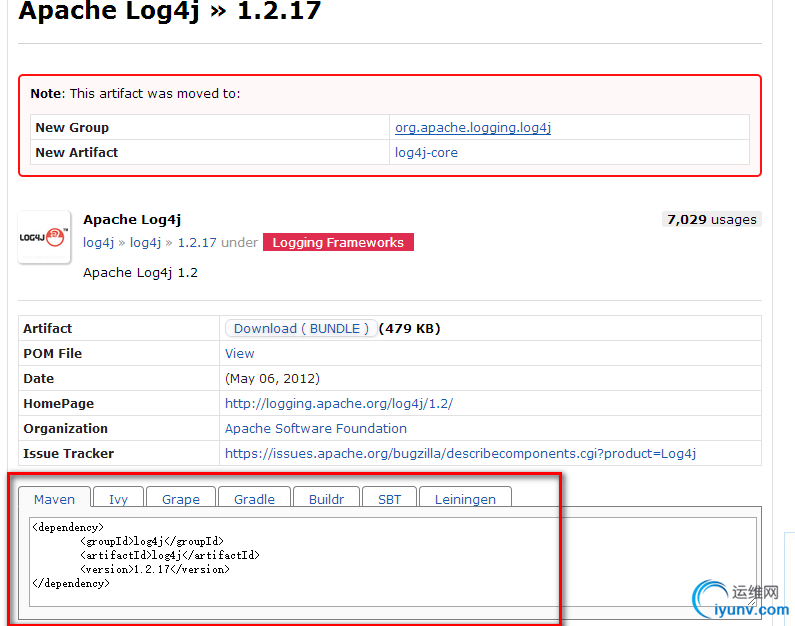Viewport: 795px width, 626px height.
Task: Click the 'Issue Tracker' row label
Action: [x=68, y=453]
